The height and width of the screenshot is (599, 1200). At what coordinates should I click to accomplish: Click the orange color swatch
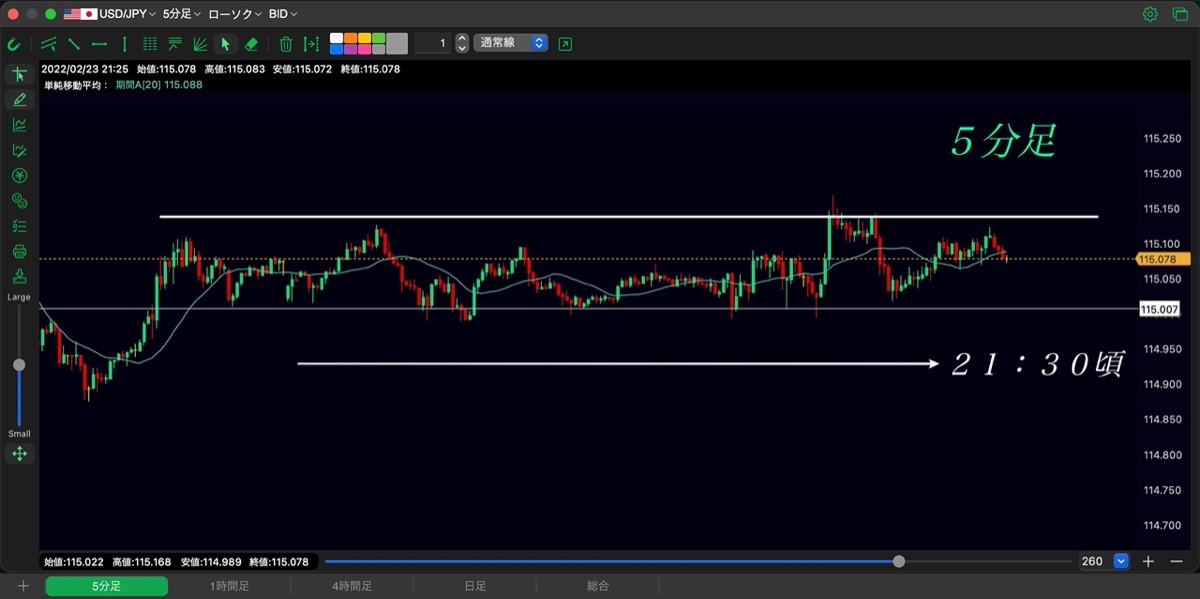351,38
